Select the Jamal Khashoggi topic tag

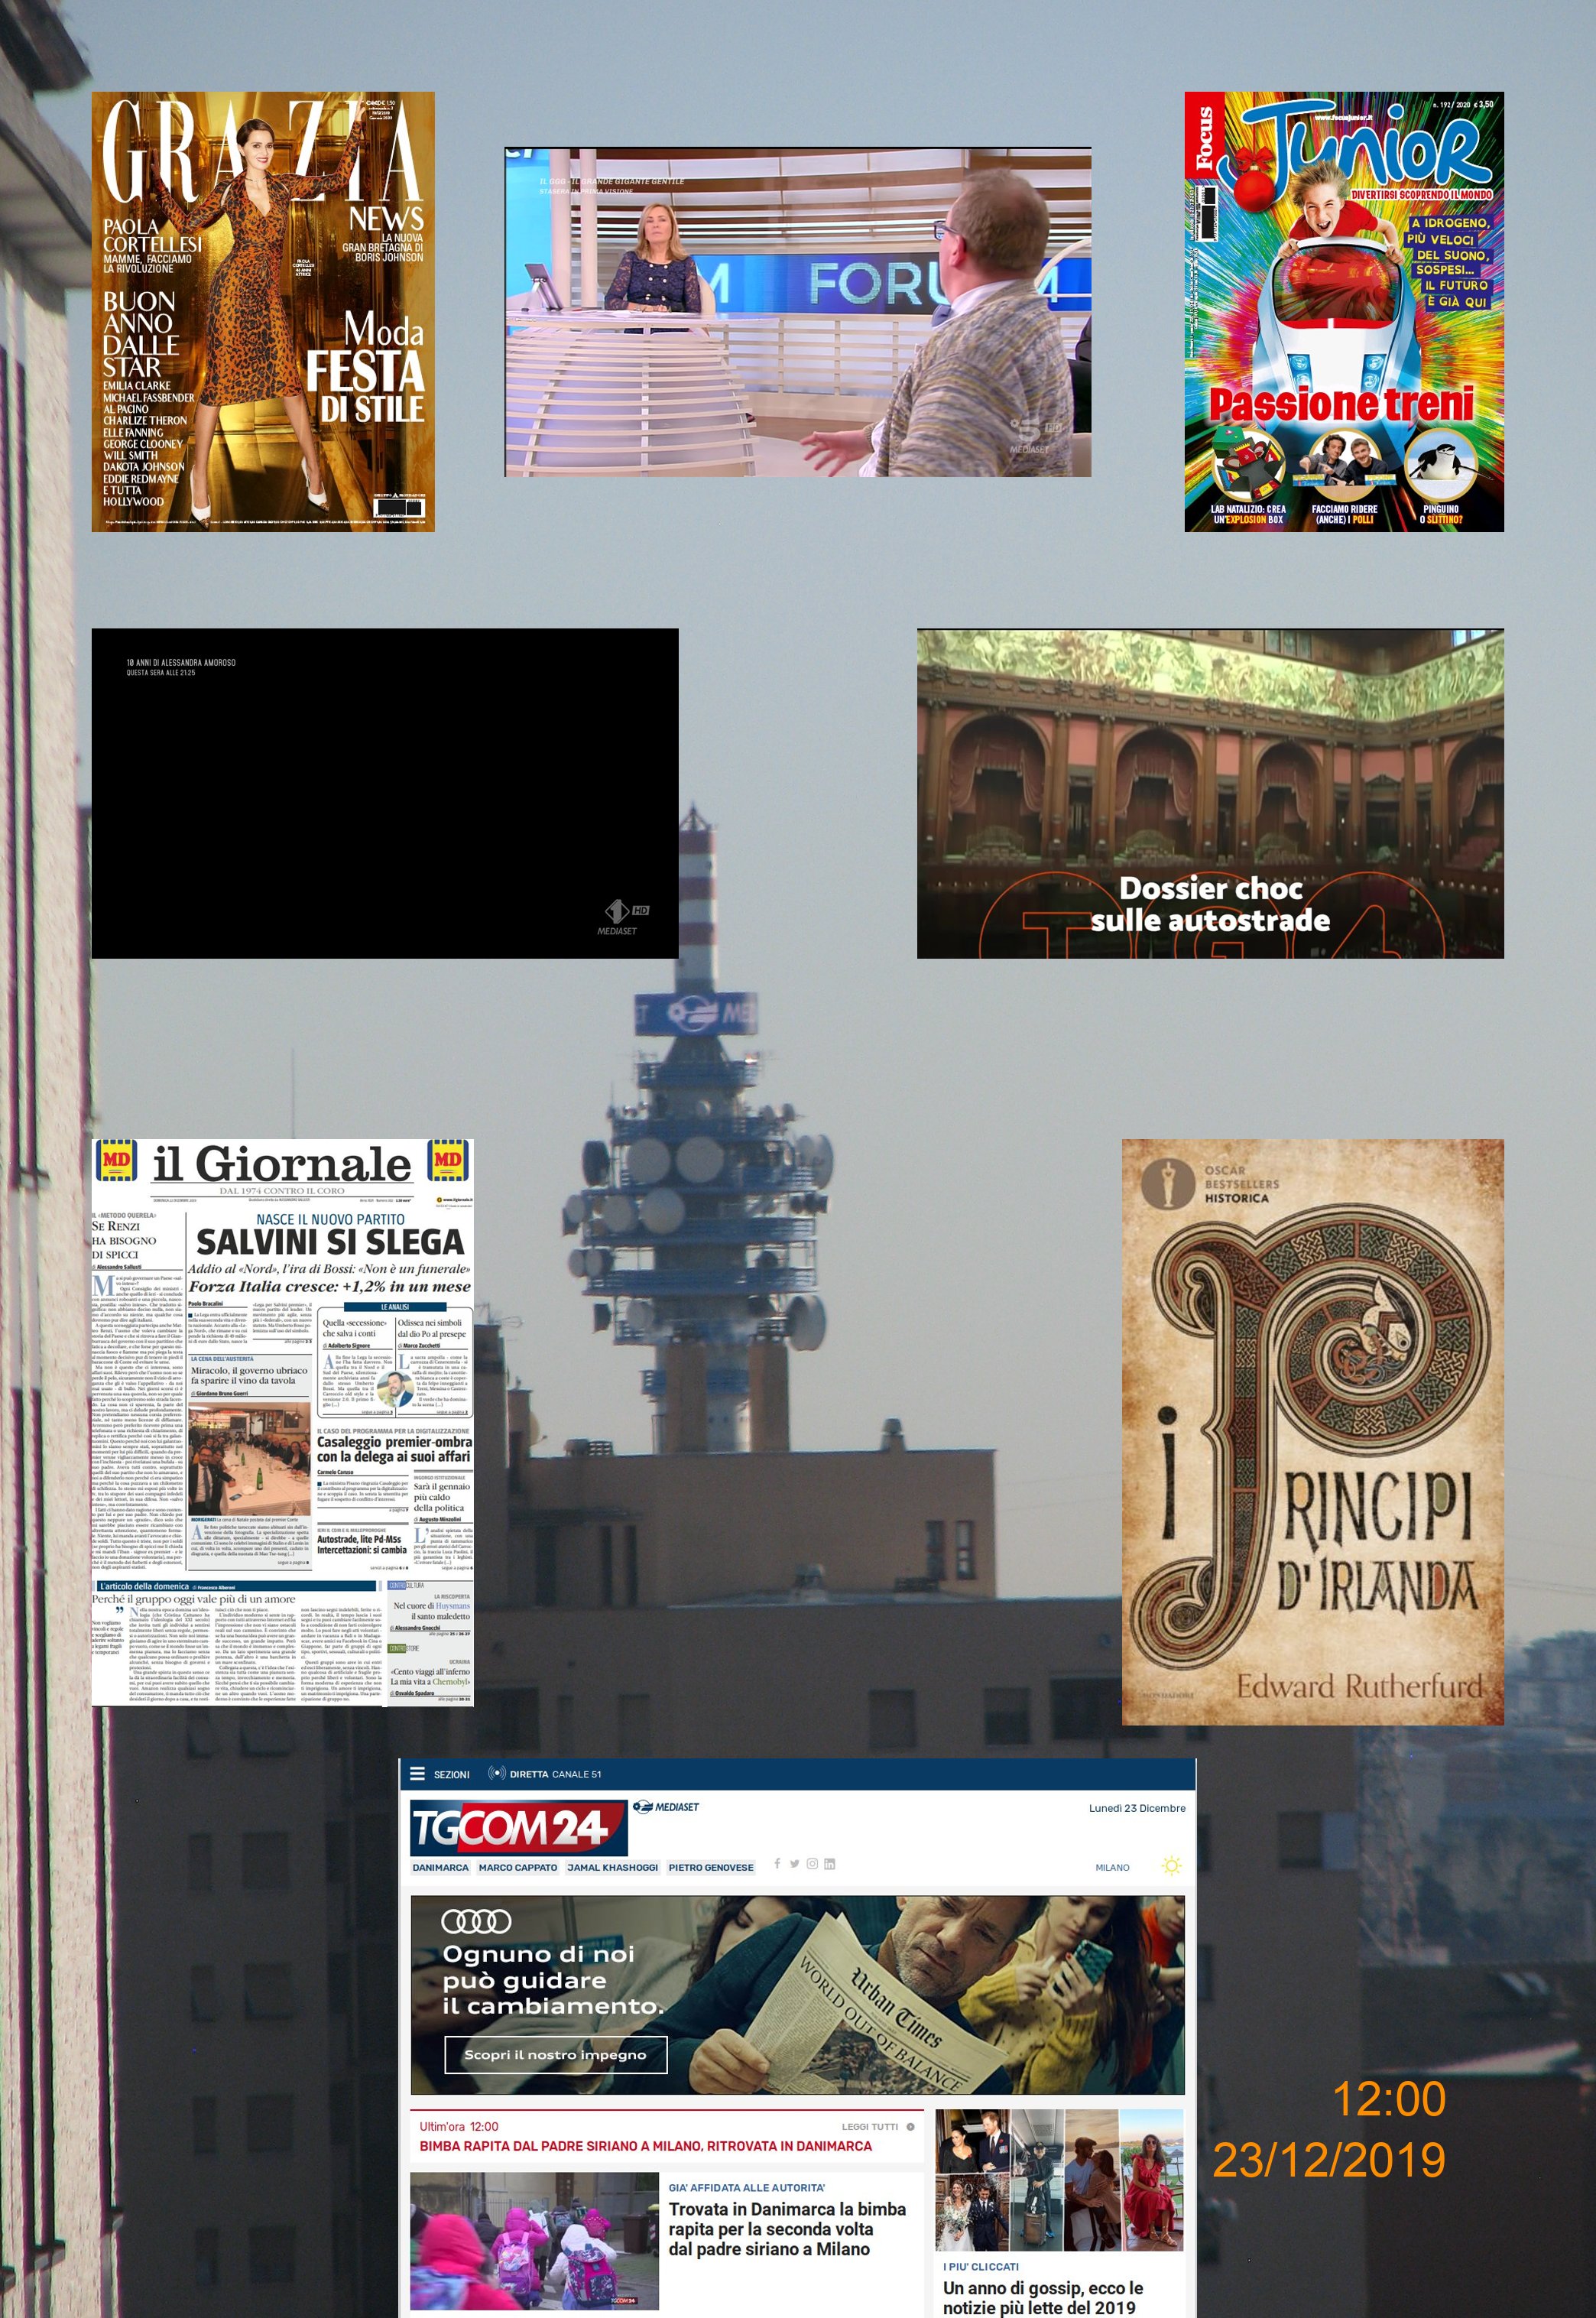612,1867
